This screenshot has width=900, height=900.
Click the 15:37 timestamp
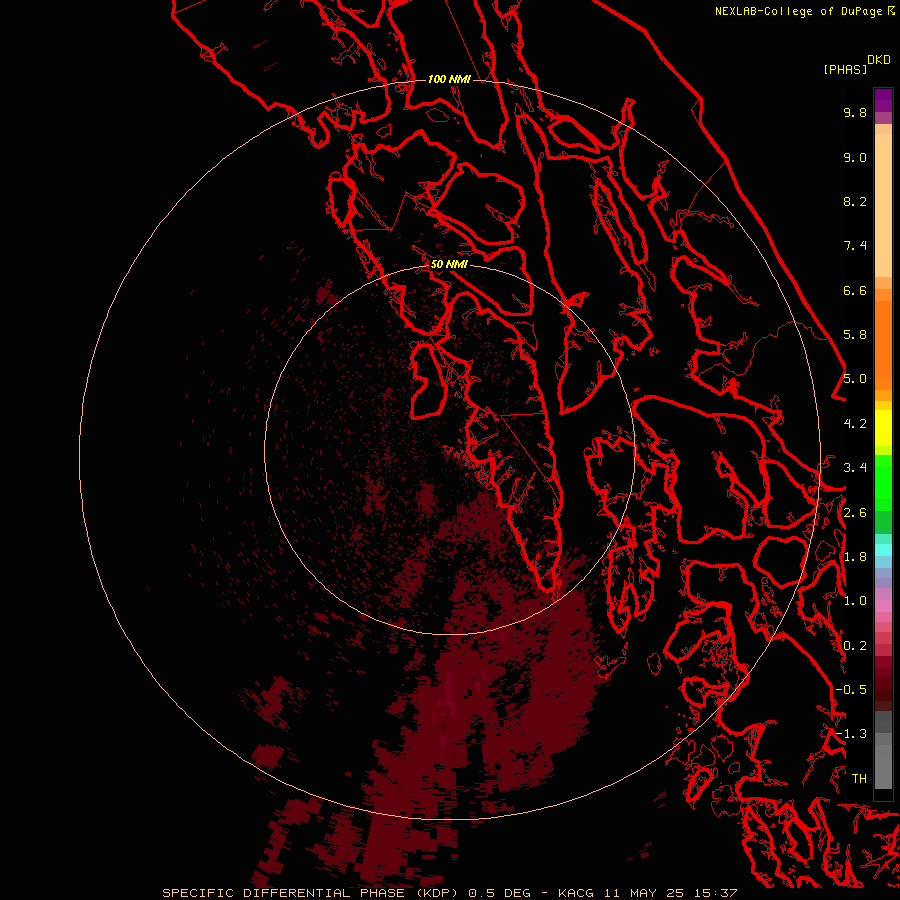[x=718, y=893]
